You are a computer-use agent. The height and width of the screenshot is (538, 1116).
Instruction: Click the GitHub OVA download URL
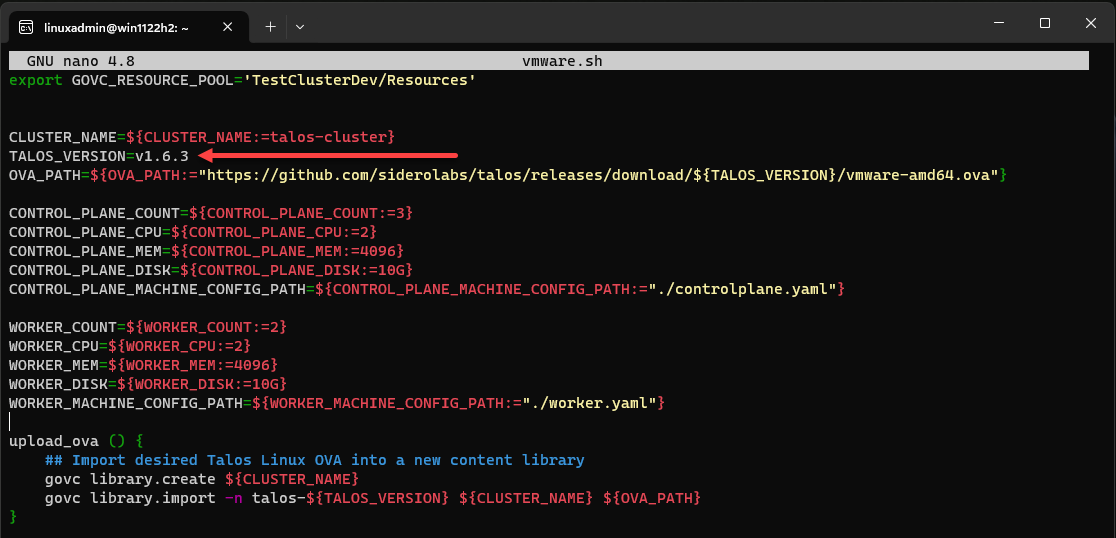598,175
